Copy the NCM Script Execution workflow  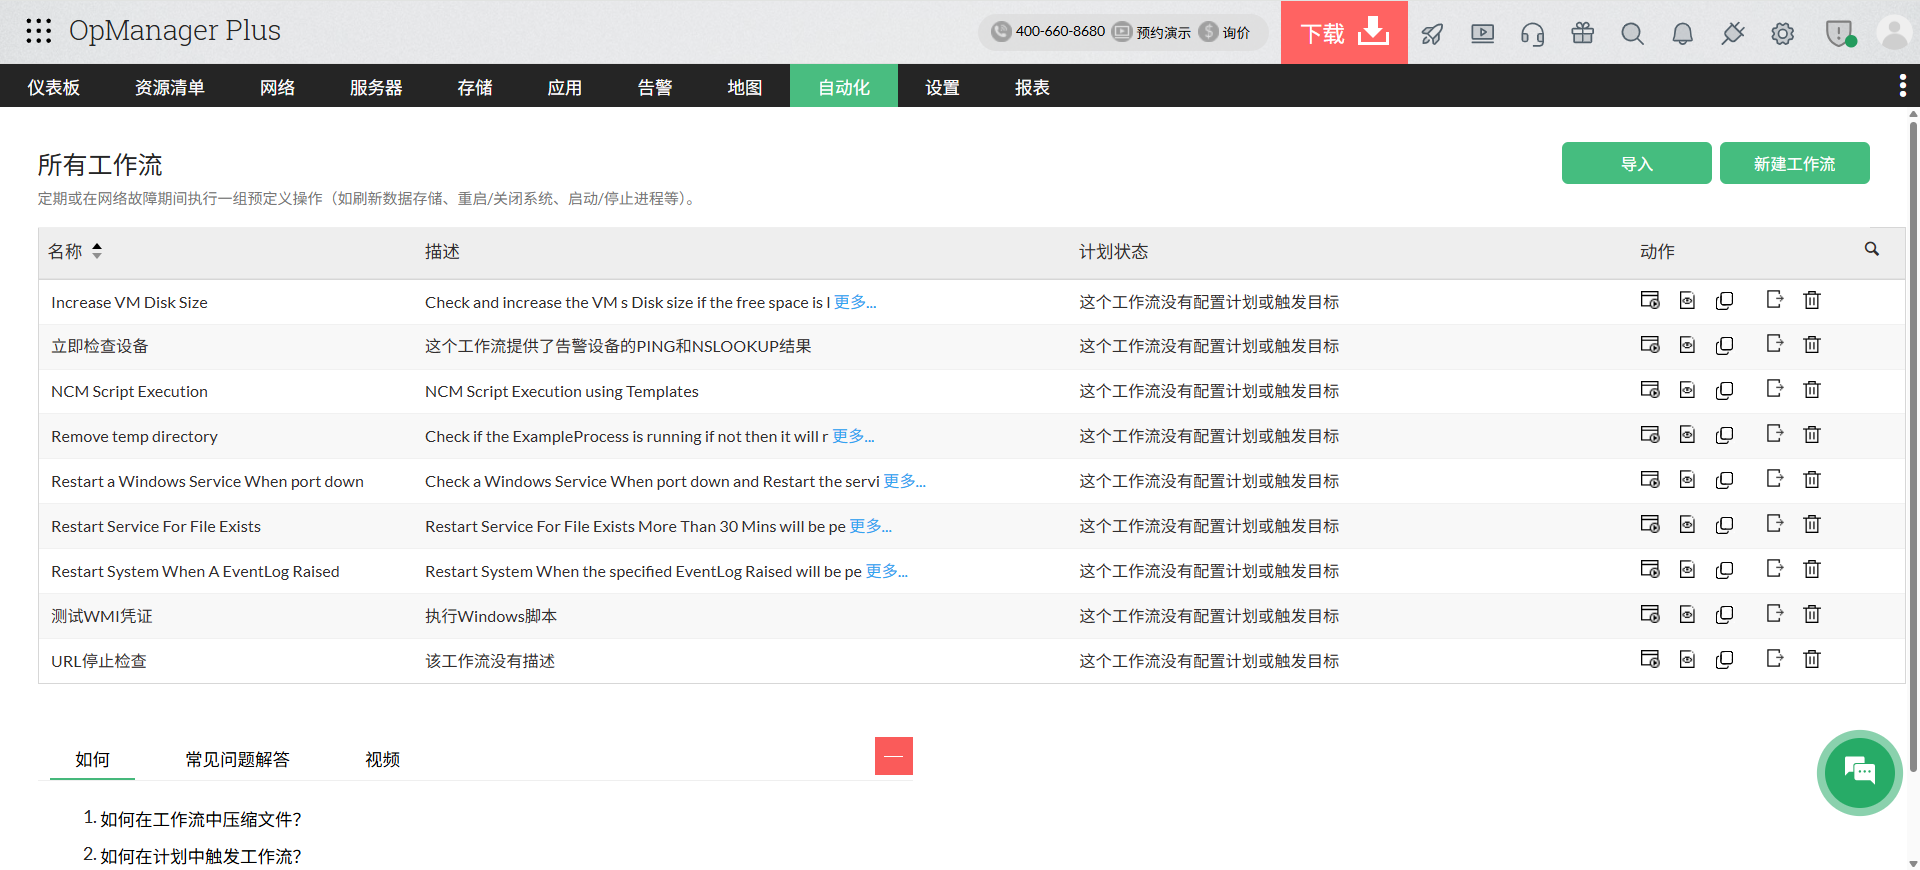(x=1724, y=390)
